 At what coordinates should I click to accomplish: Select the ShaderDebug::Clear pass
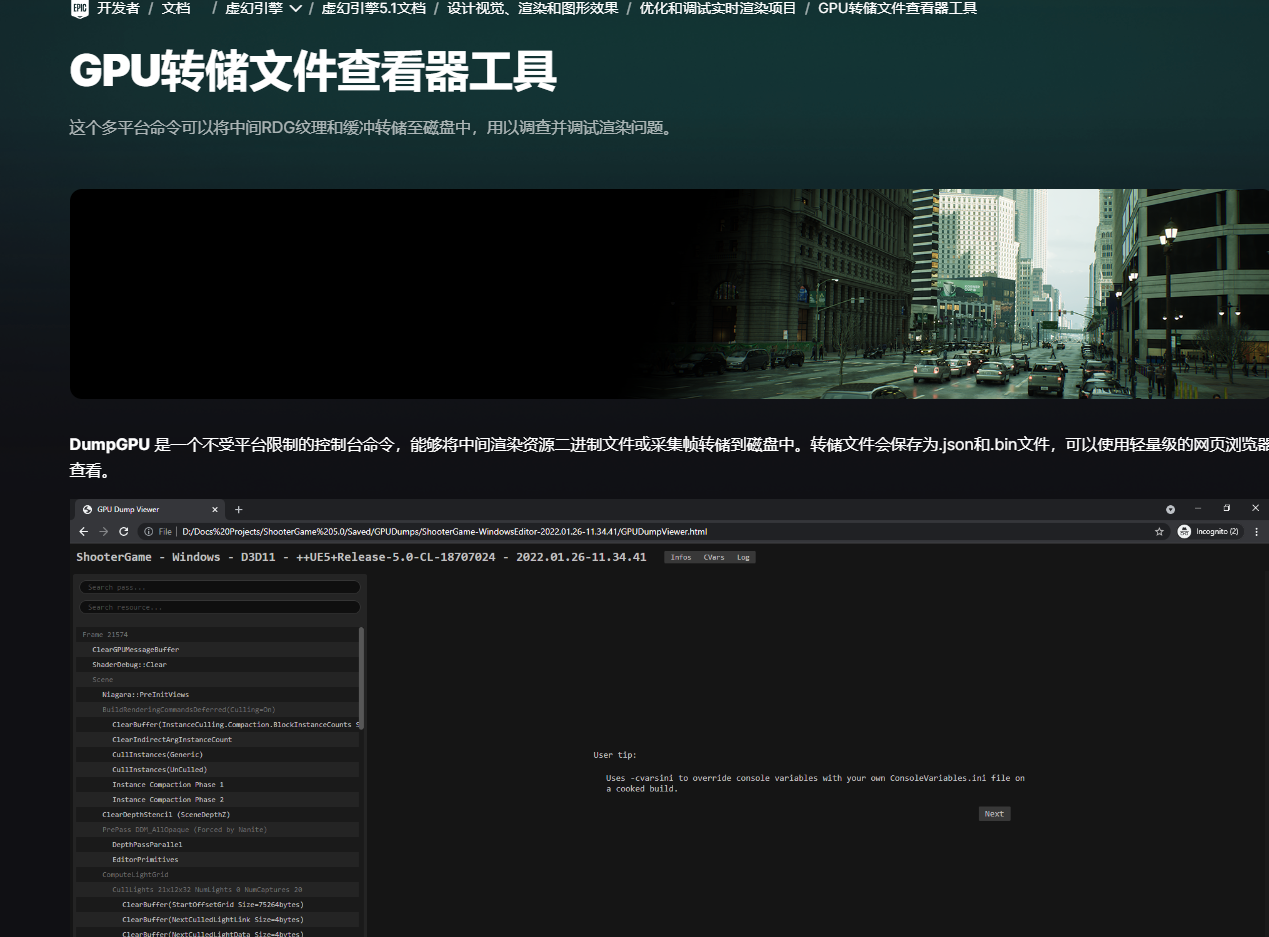point(217,664)
